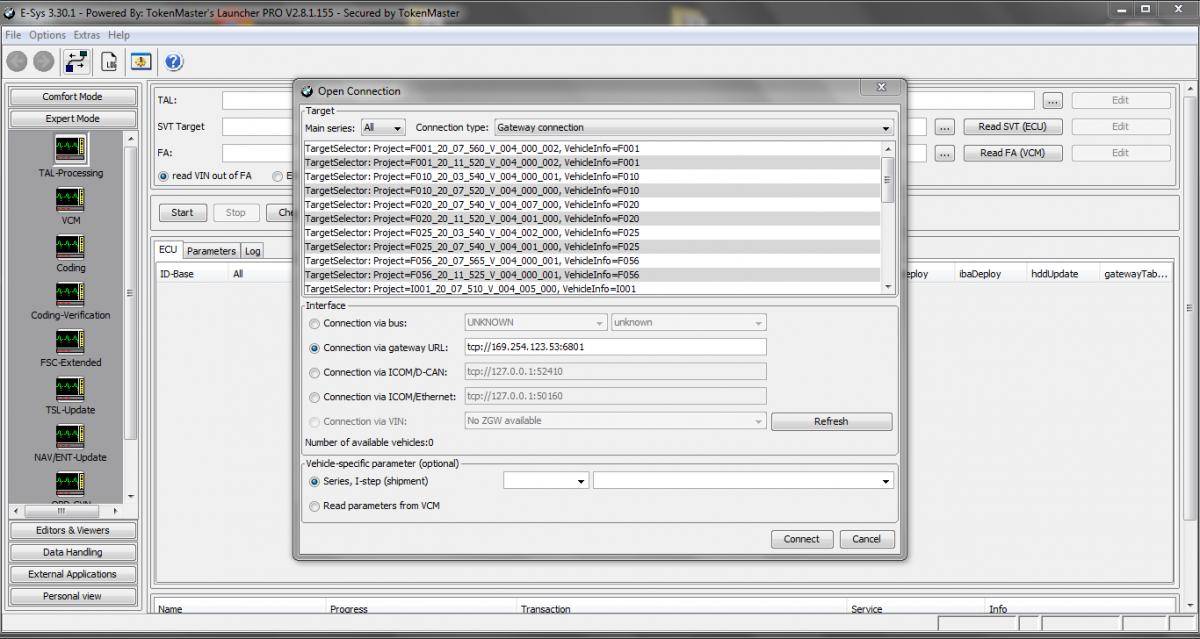Click the gateway URL input field
1200x639 pixels.
coord(615,347)
